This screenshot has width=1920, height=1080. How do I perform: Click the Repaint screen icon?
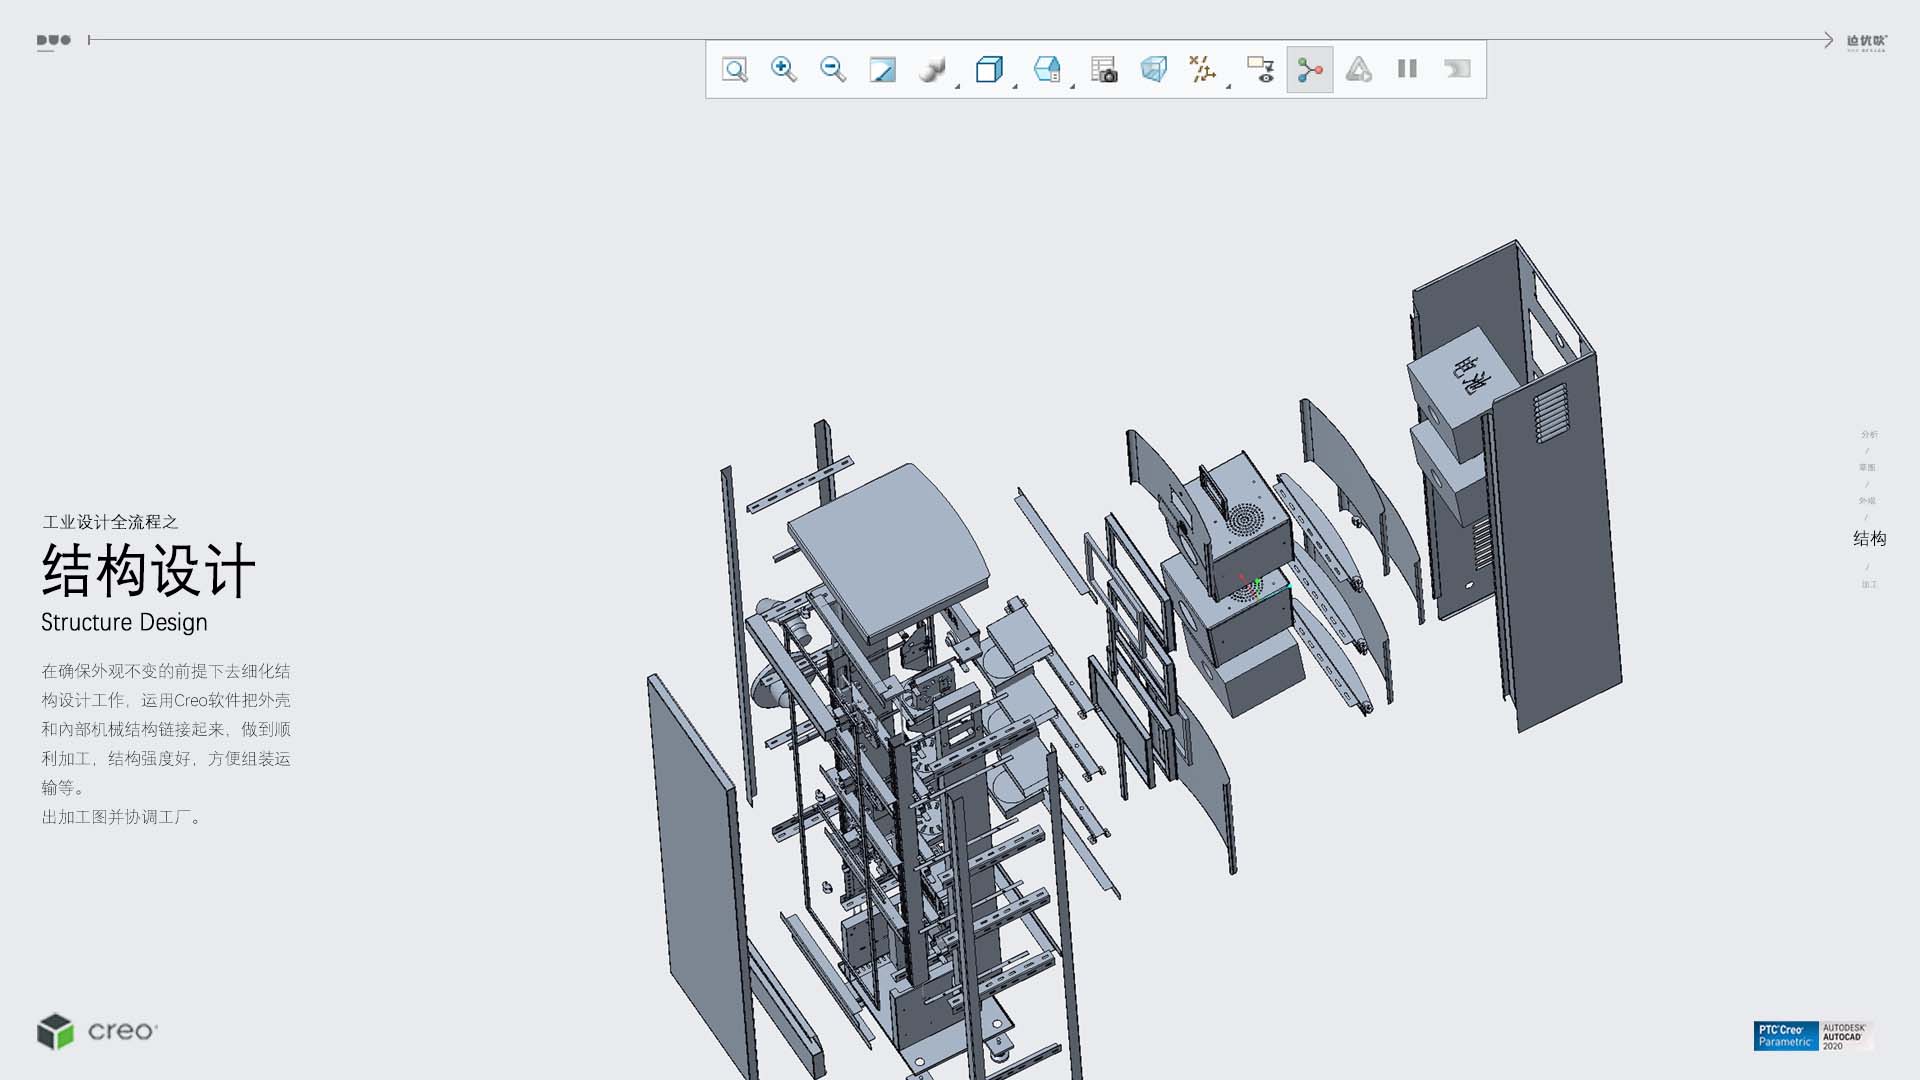click(x=882, y=69)
